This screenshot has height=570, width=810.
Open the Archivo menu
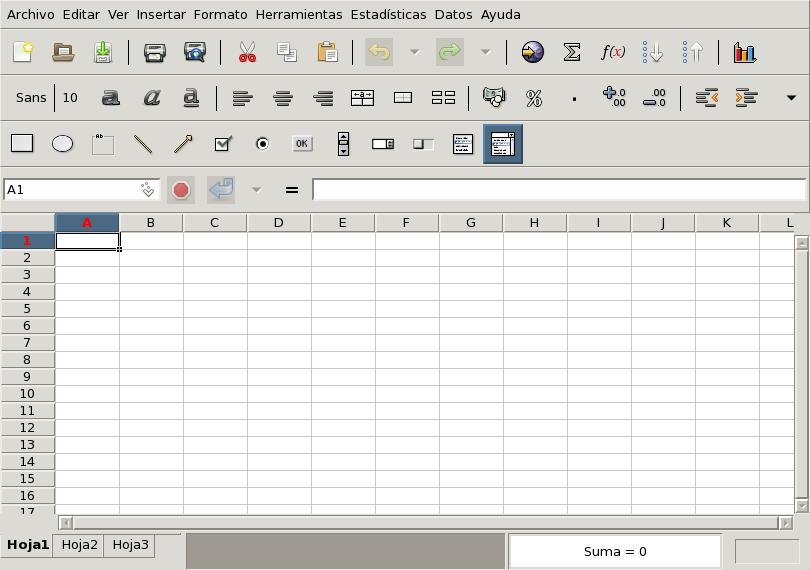(30, 14)
